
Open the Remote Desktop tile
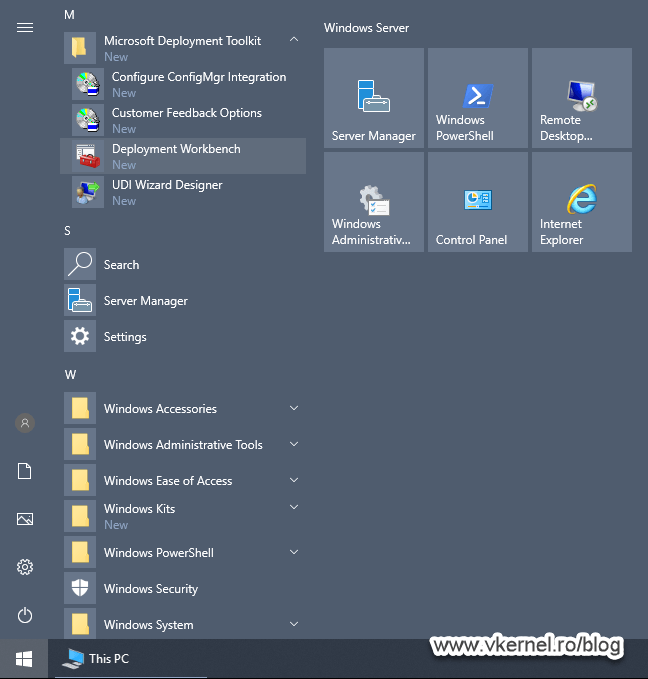click(x=582, y=98)
